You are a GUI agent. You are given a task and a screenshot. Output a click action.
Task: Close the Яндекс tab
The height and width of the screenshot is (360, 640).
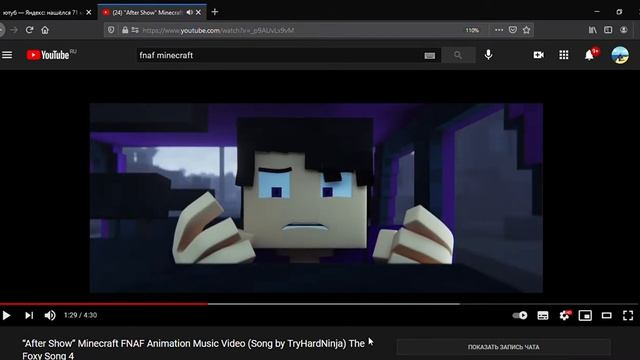pos(89,13)
